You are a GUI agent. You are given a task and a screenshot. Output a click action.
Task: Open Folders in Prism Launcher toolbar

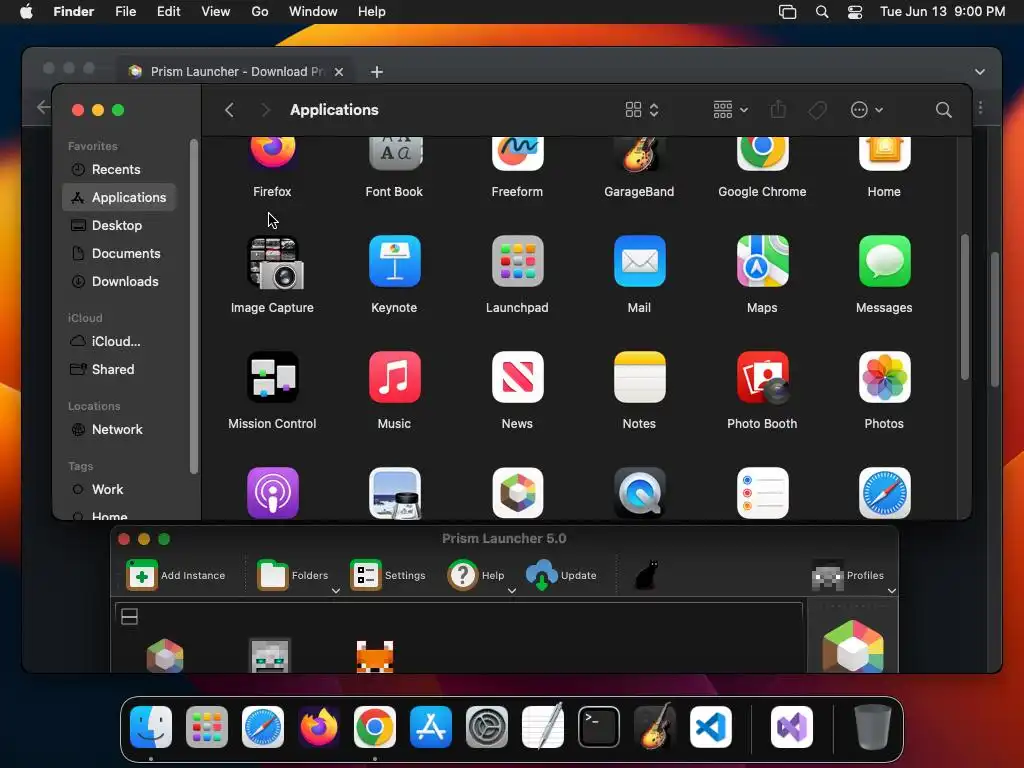click(293, 575)
